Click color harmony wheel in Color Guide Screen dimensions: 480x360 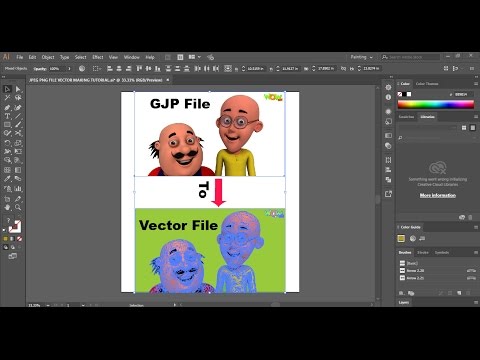[413, 238]
